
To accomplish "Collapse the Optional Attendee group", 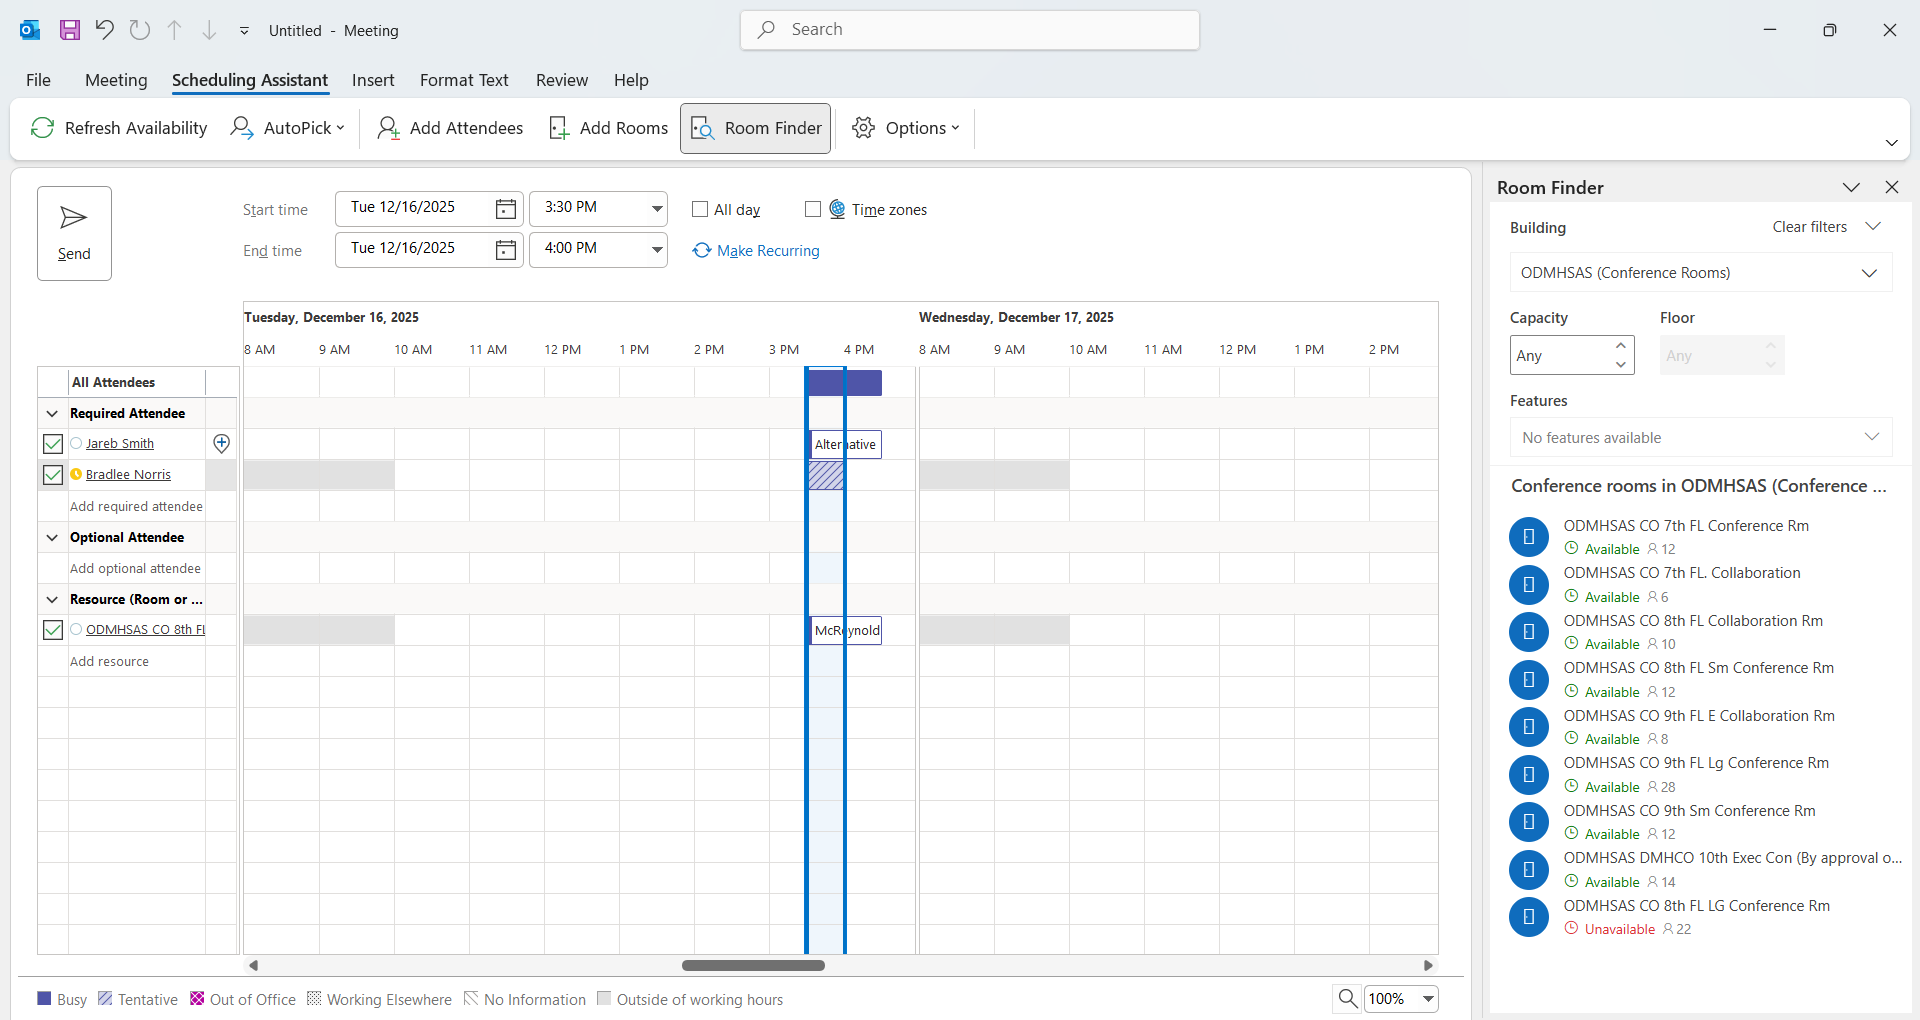I will coord(52,537).
